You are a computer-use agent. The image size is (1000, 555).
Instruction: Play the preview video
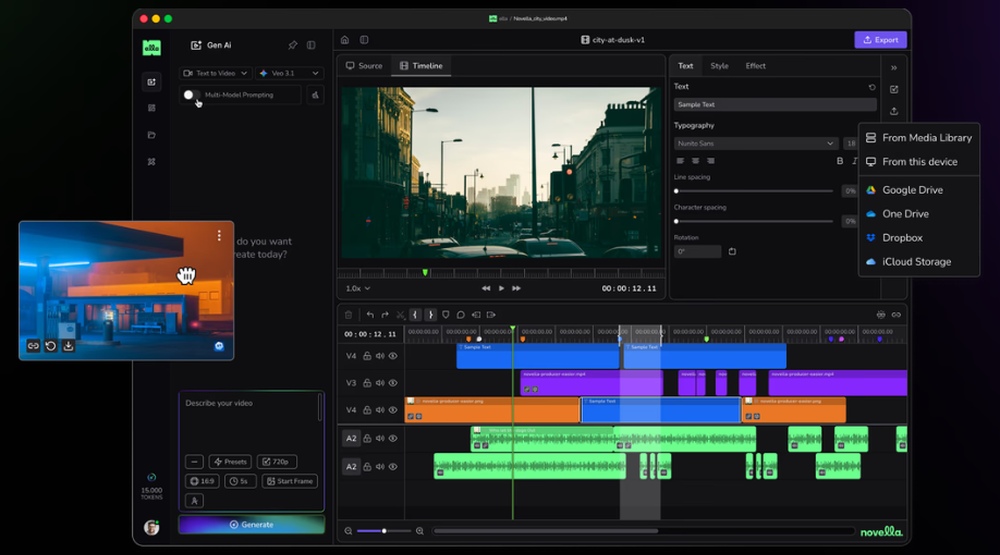coord(501,288)
